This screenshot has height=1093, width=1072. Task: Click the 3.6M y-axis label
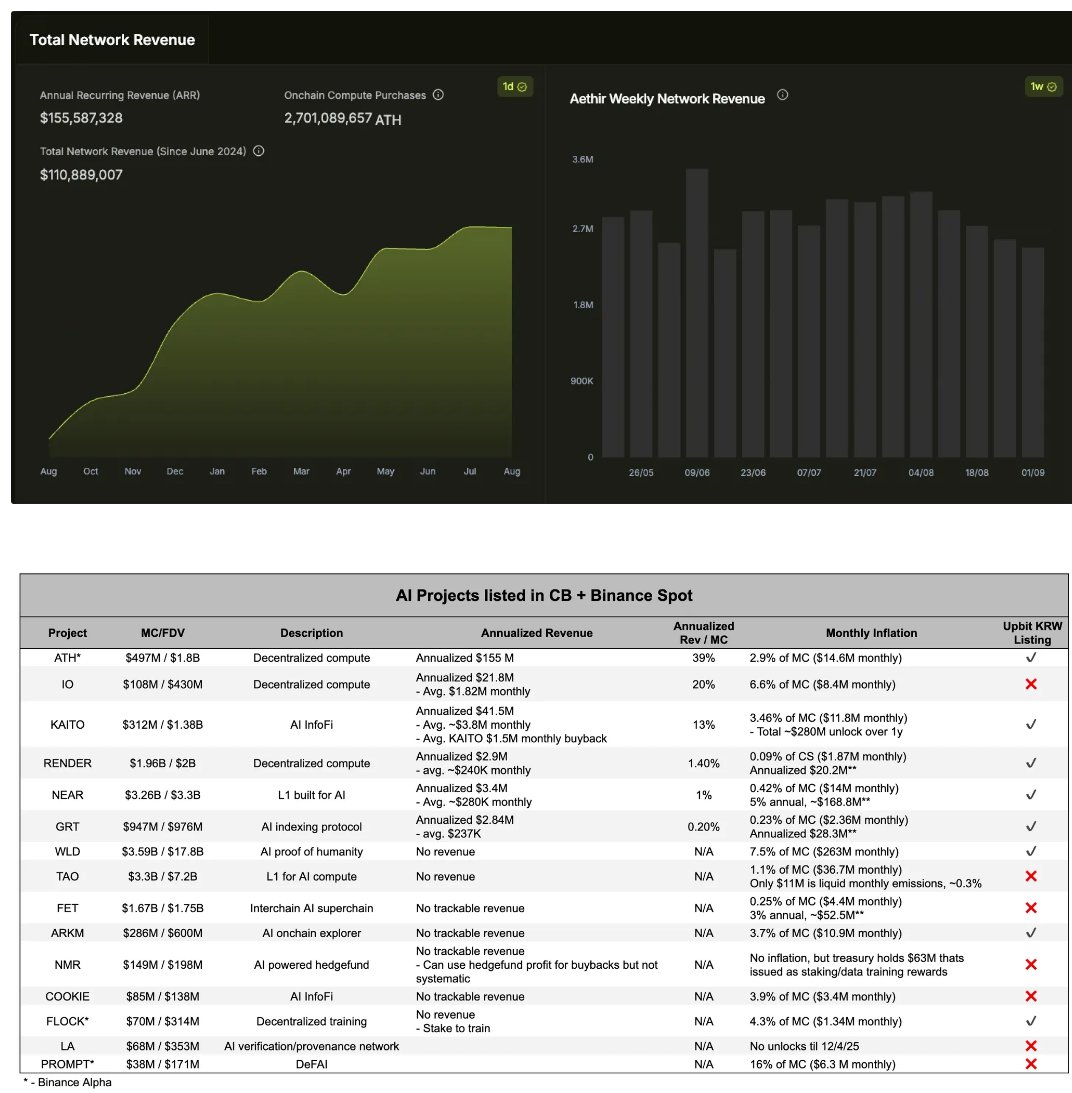point(583,160)
